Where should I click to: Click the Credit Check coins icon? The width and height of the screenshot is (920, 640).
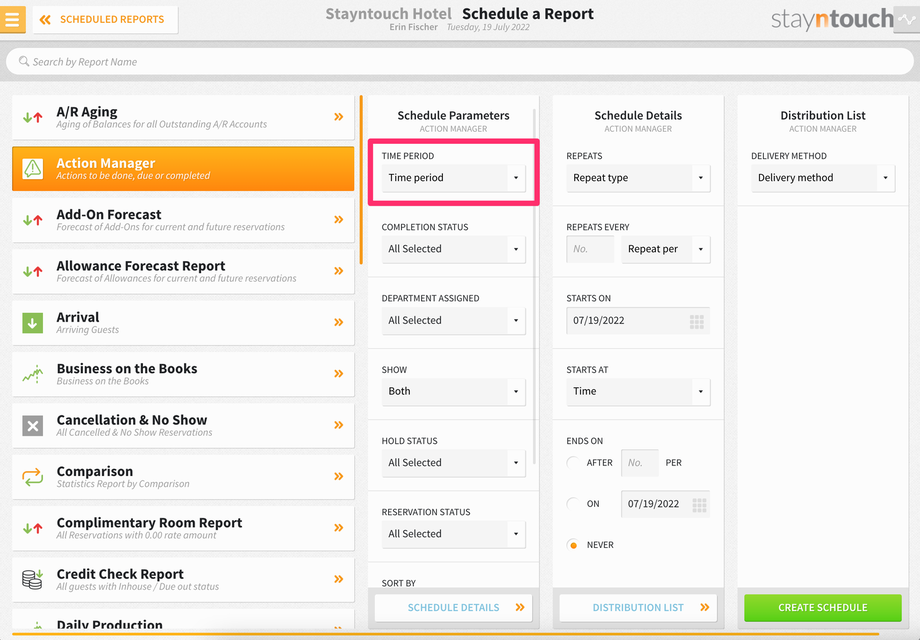[33, 579]
